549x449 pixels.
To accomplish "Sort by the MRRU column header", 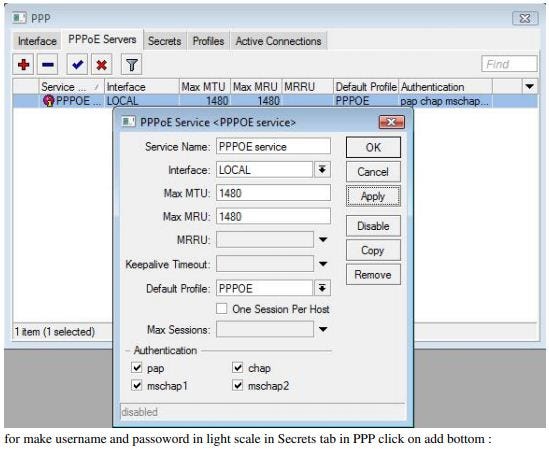I will 307,87.
